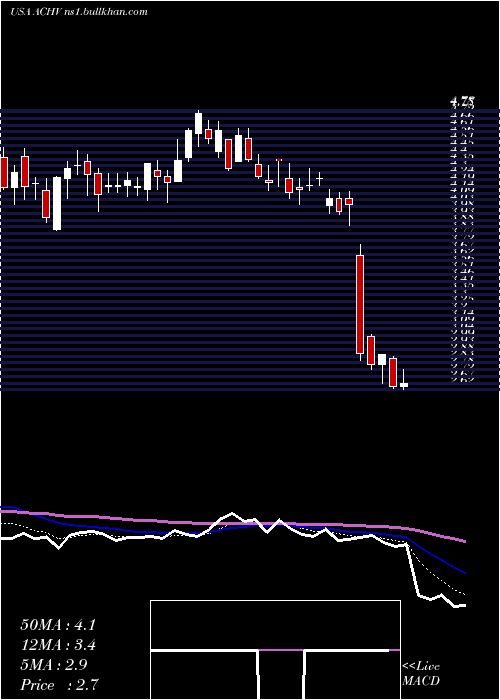
Task: Click the "50MA : 4.1" readout
Action: click(x=58, y=625)
